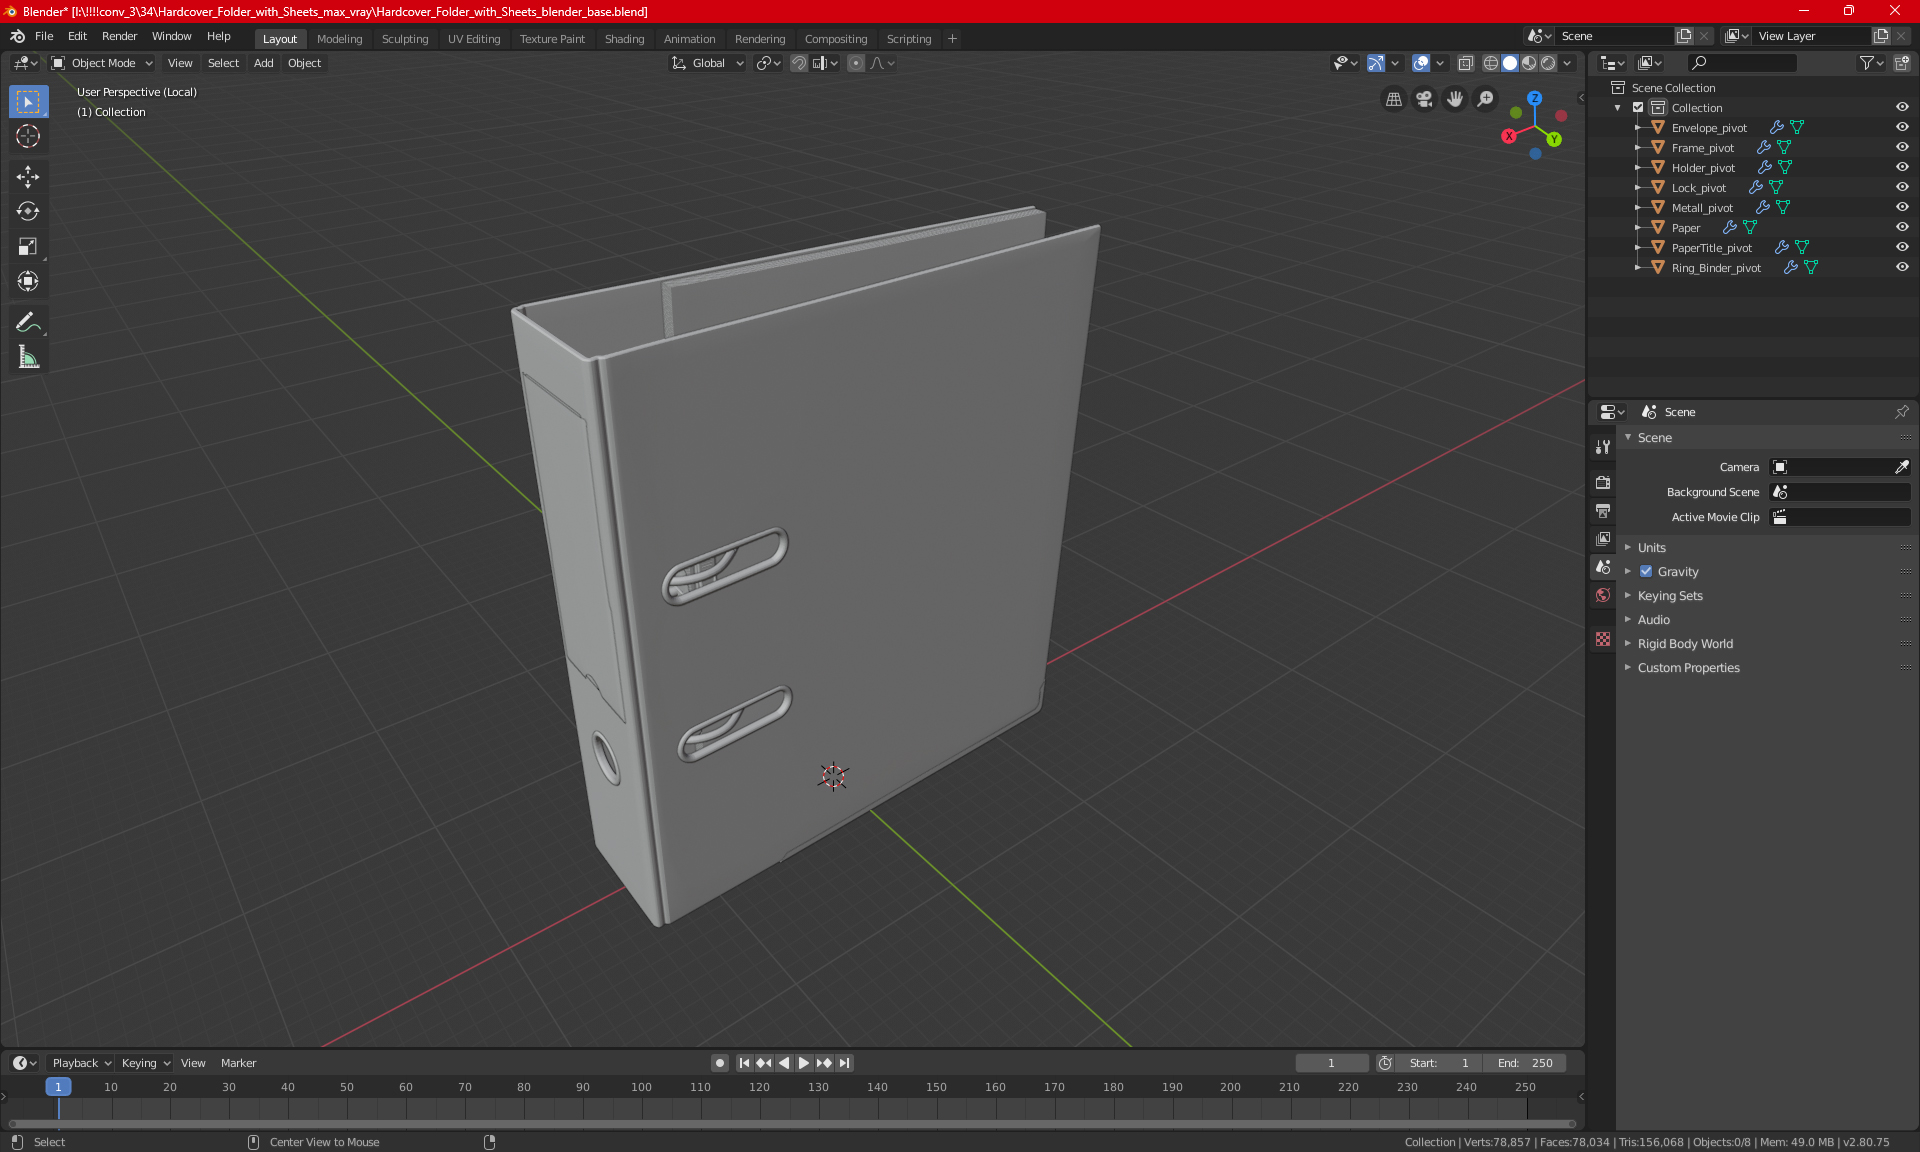Pin the Scene properties panel
The height and width of the screenshot is (1152, 1920).
click(1901, 412)
